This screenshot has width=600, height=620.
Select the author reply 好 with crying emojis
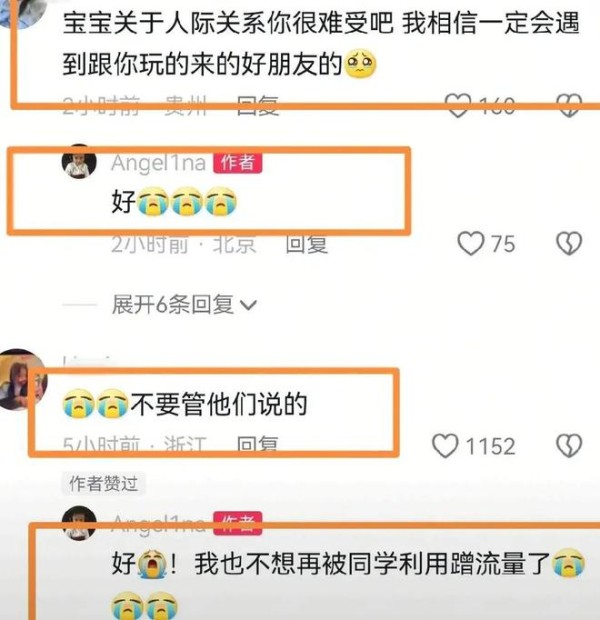click(x=174, y=201)
